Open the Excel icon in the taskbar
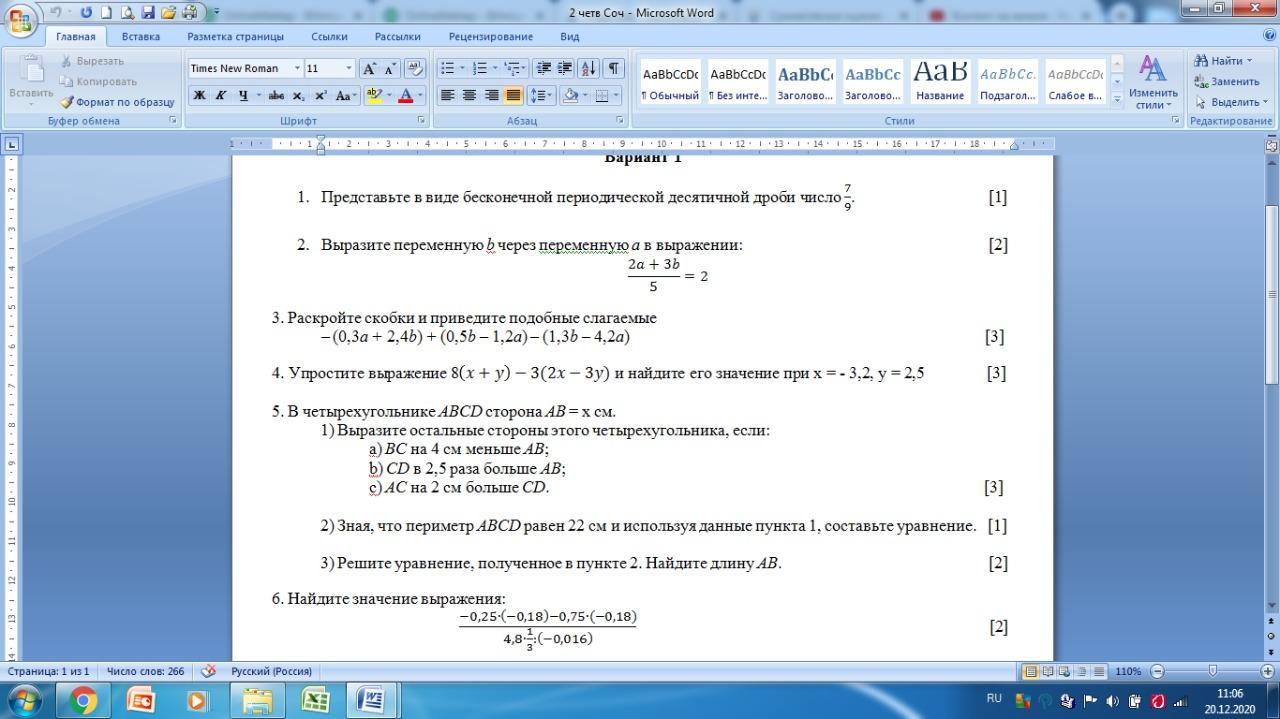 coord(315,700)
